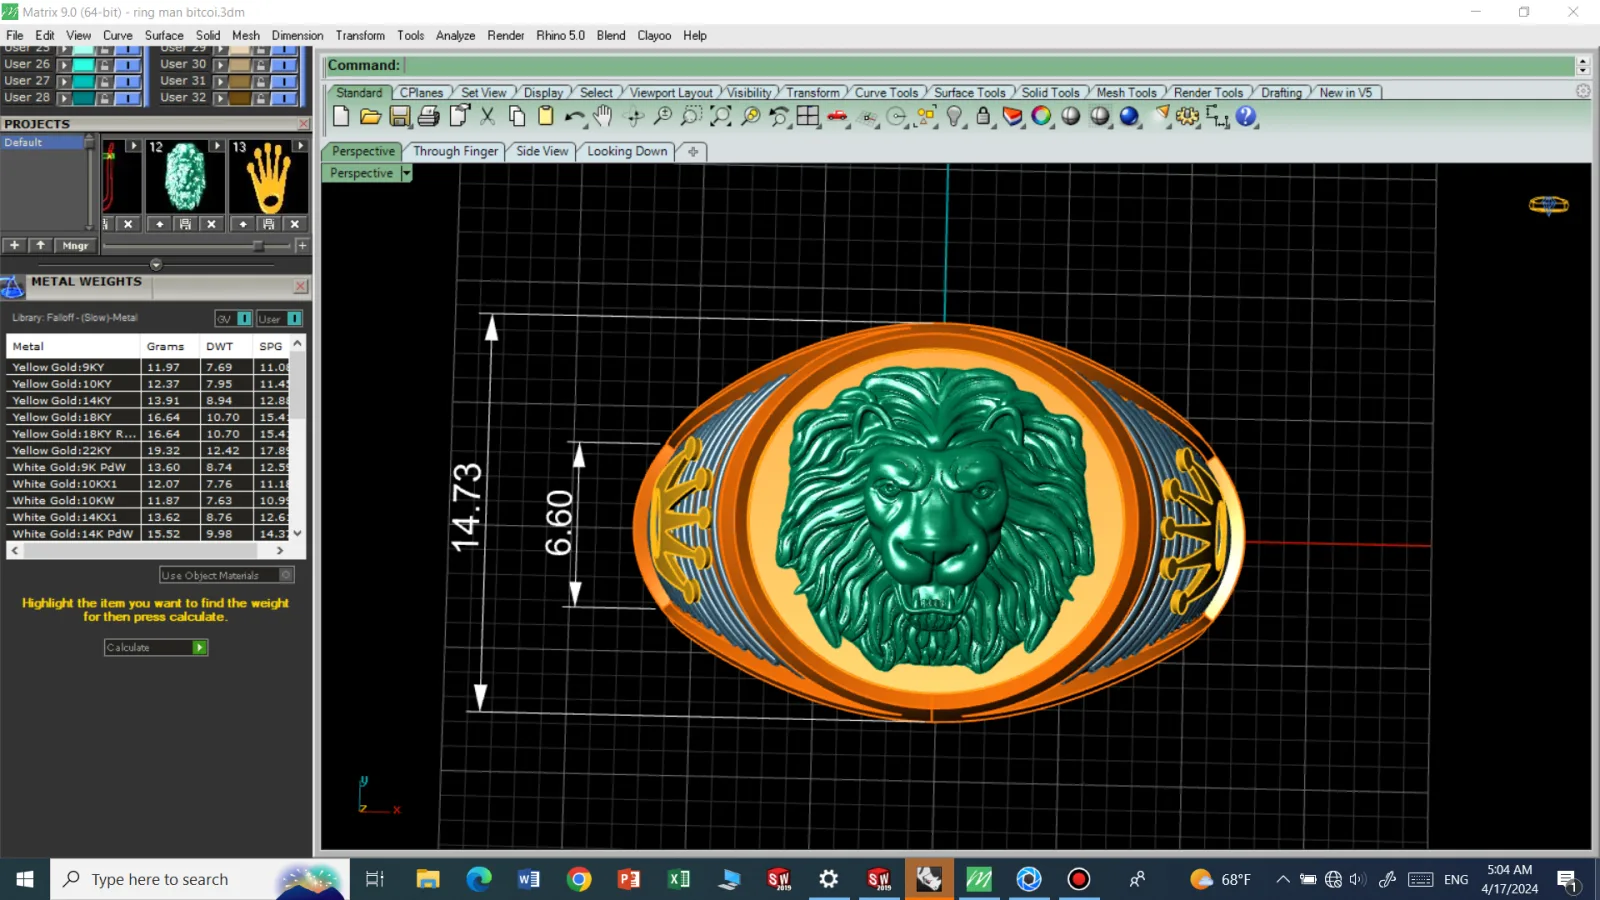Open the Perspective viewport dropdown arrow

406,173
